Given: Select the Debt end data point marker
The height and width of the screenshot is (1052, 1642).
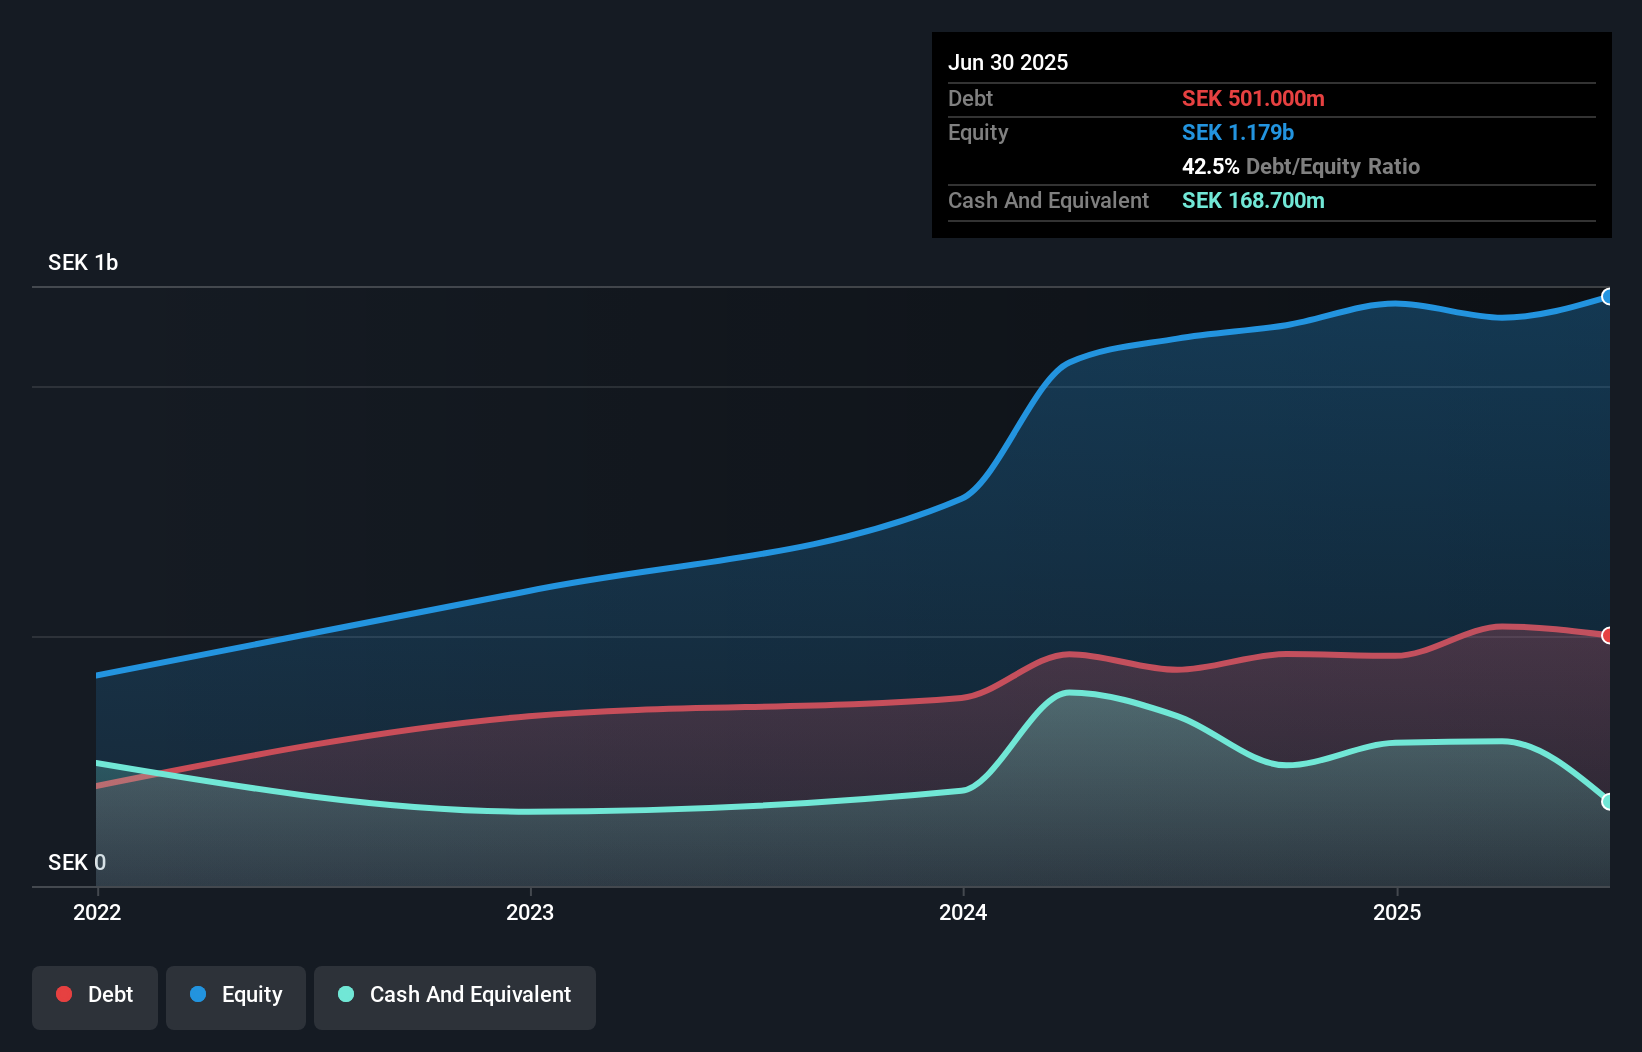Looking at the screenshot, I should (x=1607, y=636).
